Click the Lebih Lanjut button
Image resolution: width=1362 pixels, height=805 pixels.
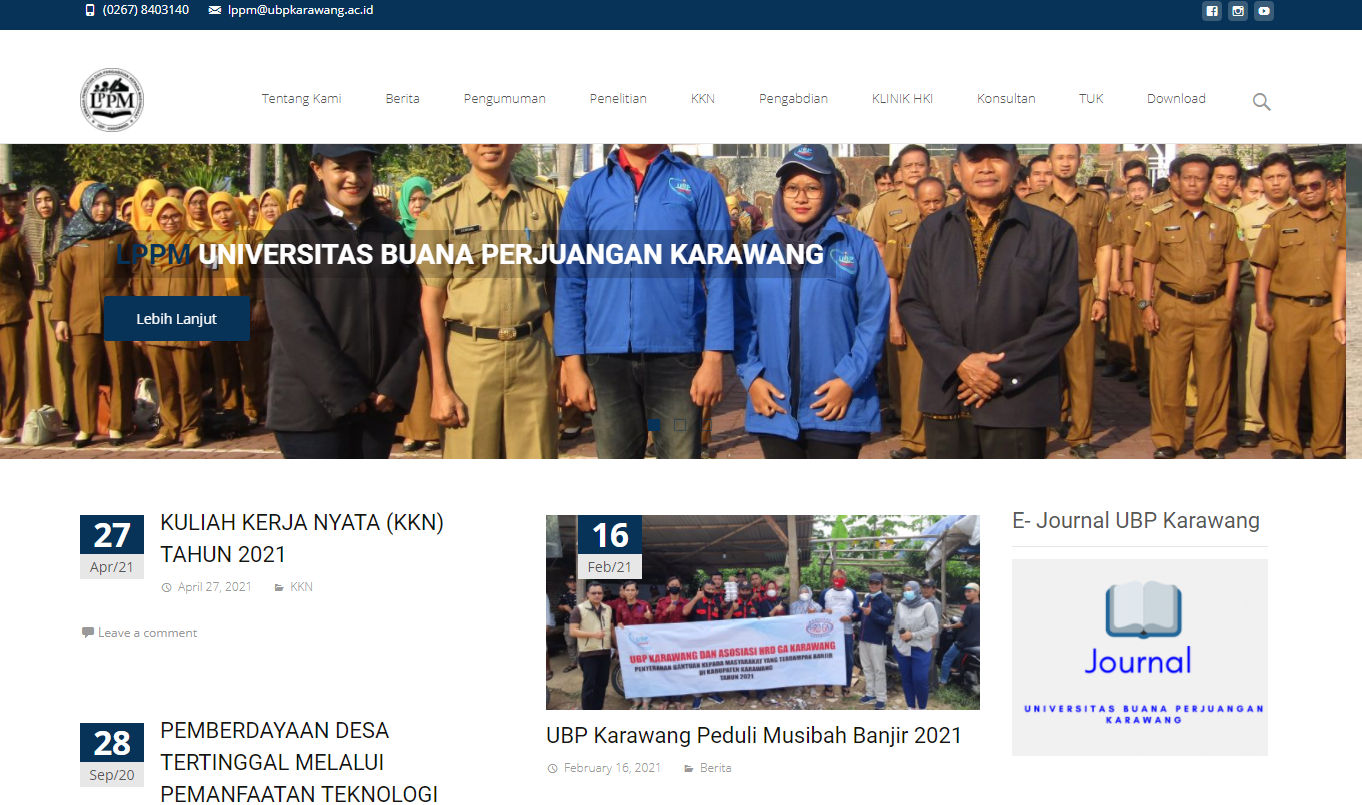pyautogui.click(x=177, y=319)
